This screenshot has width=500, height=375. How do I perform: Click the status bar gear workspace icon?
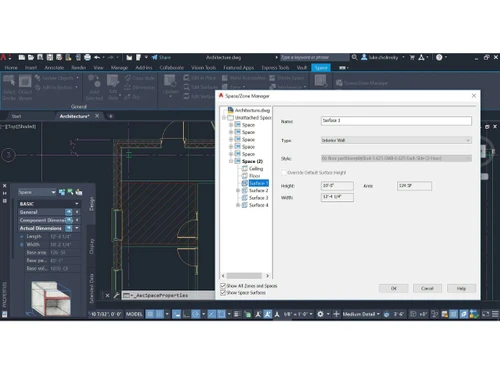click(320, 314)
